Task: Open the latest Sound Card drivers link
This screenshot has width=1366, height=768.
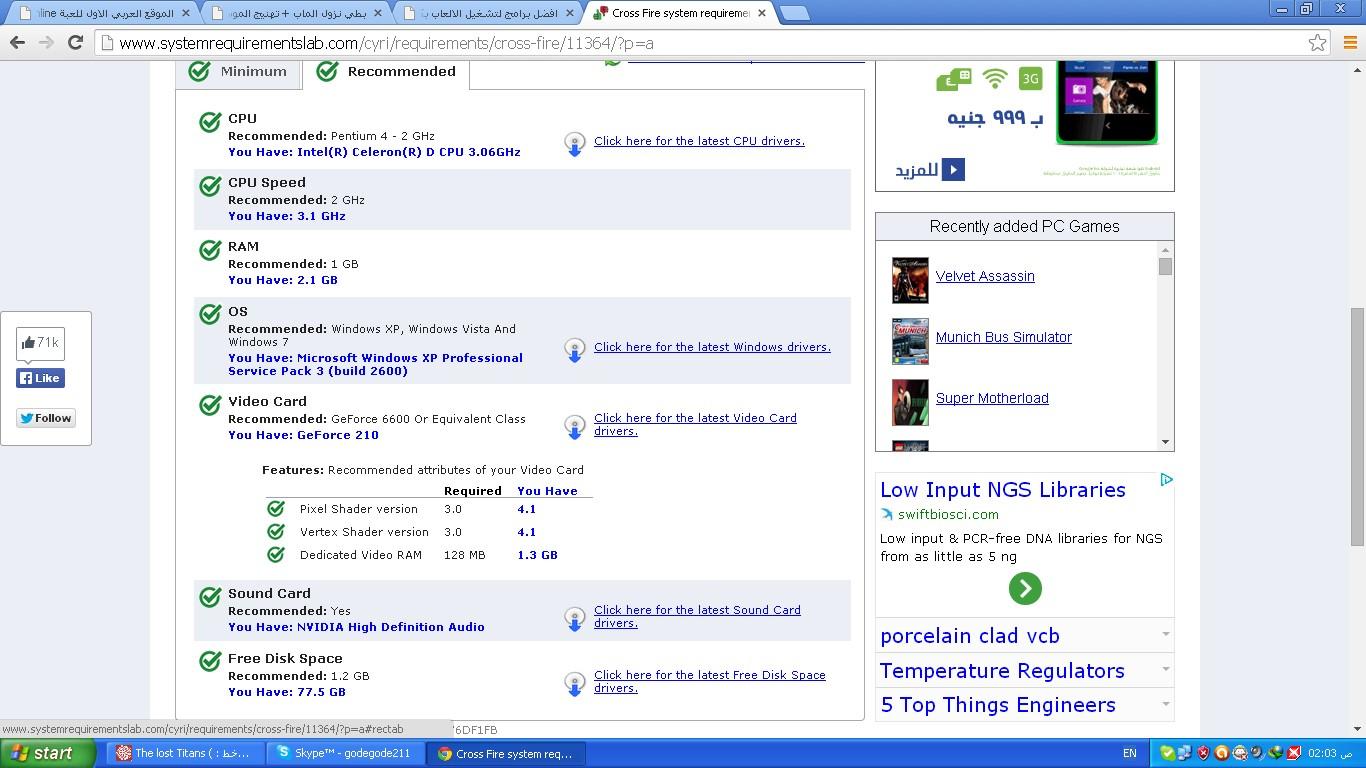Action: tap(697, 616)
